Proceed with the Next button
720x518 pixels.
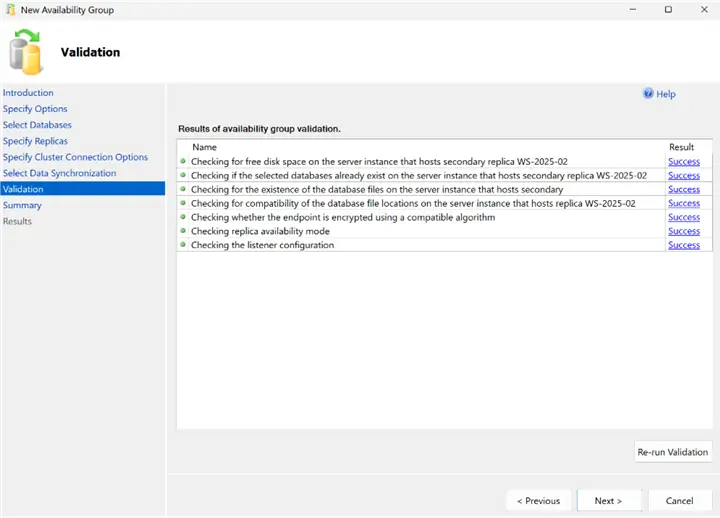coord(608,501)
